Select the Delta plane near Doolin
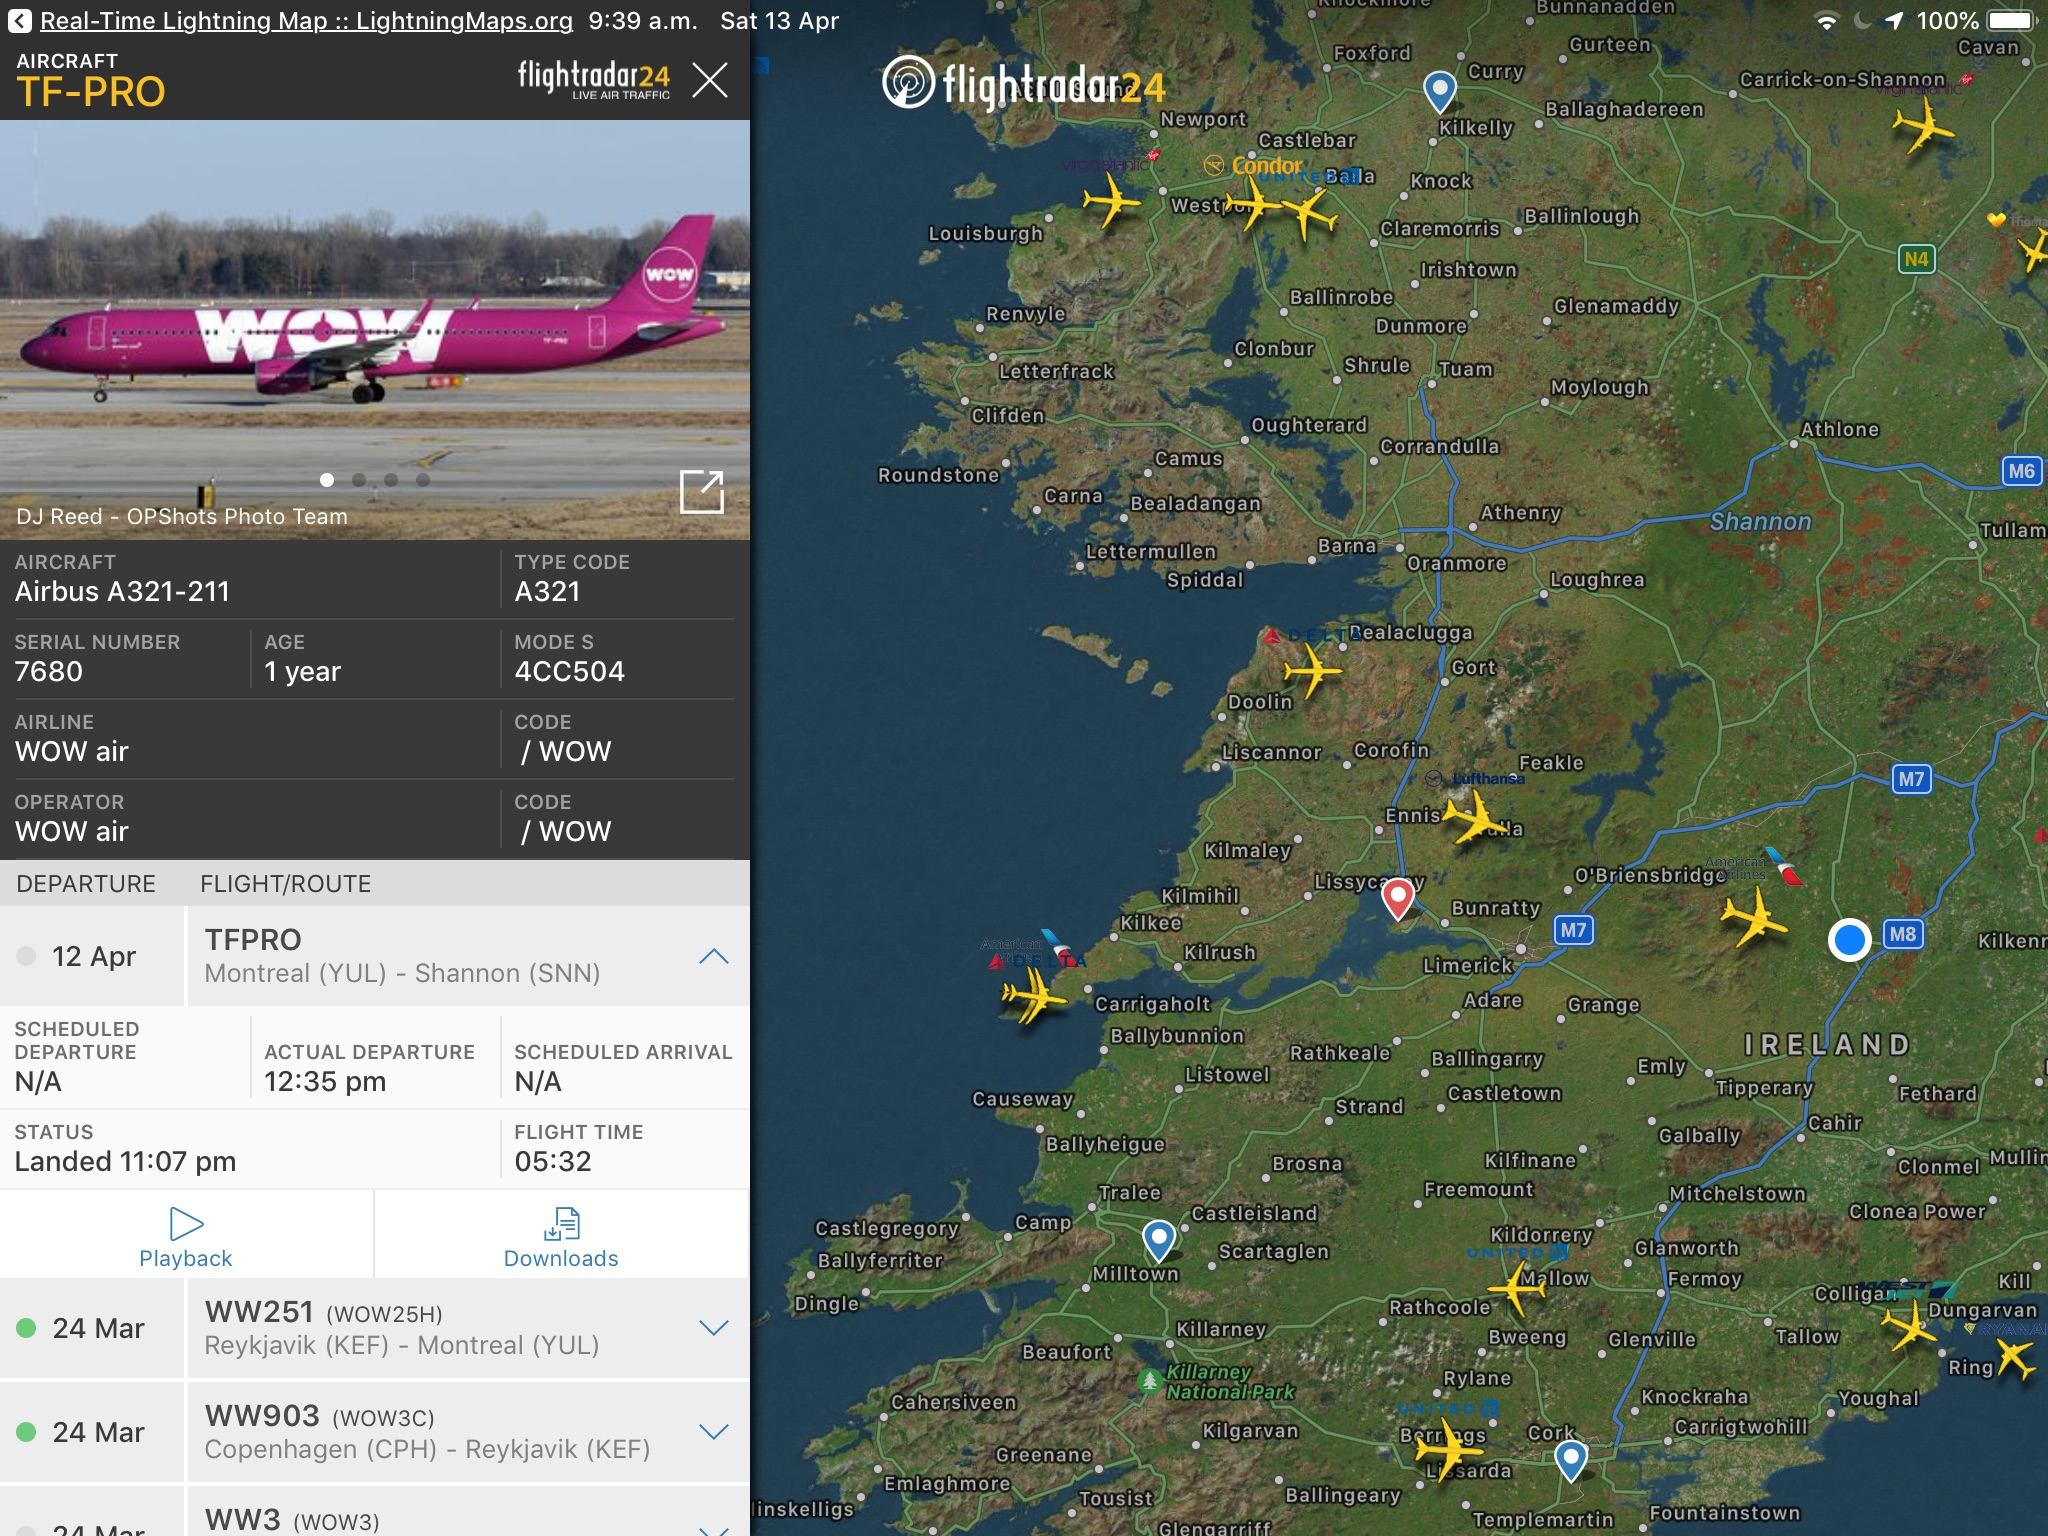This screenshot has height=1536, width=2048. (x=1311, y=670)
